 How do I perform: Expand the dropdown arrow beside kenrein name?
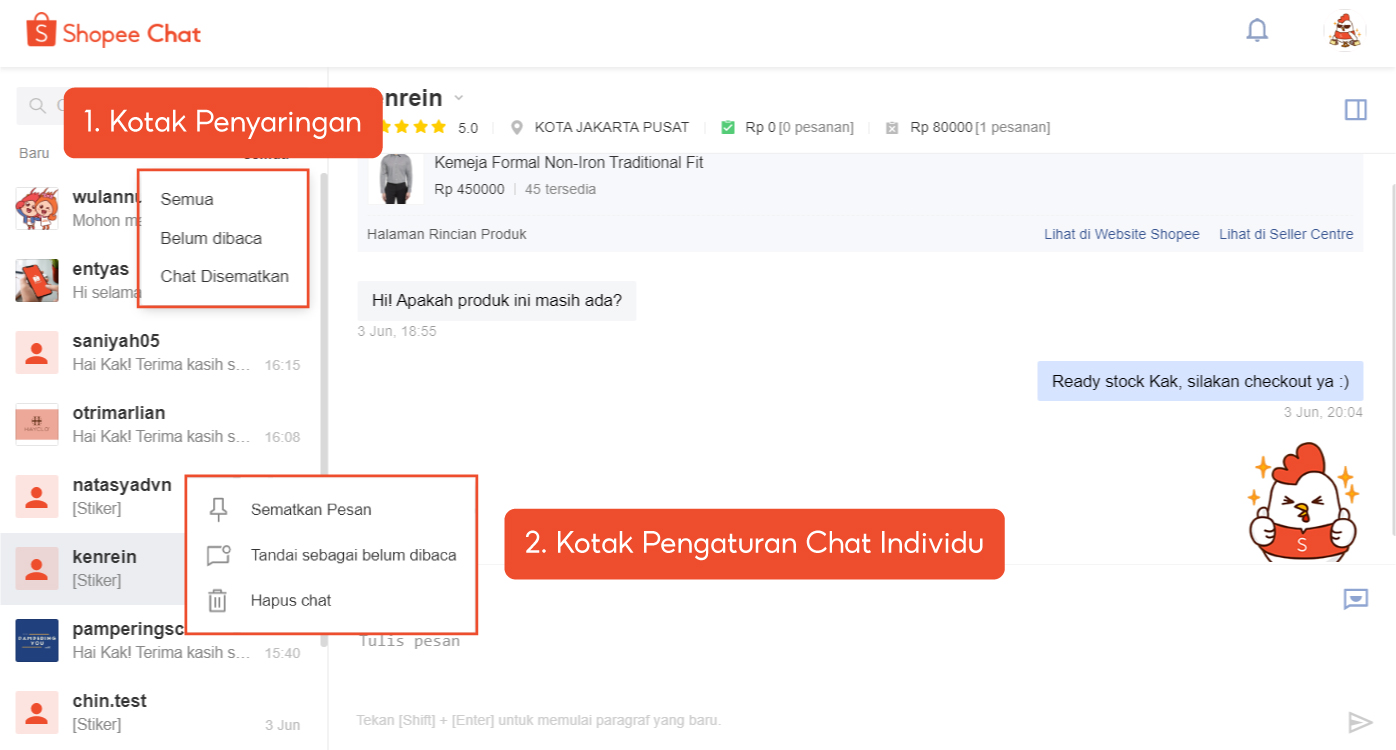459,98
